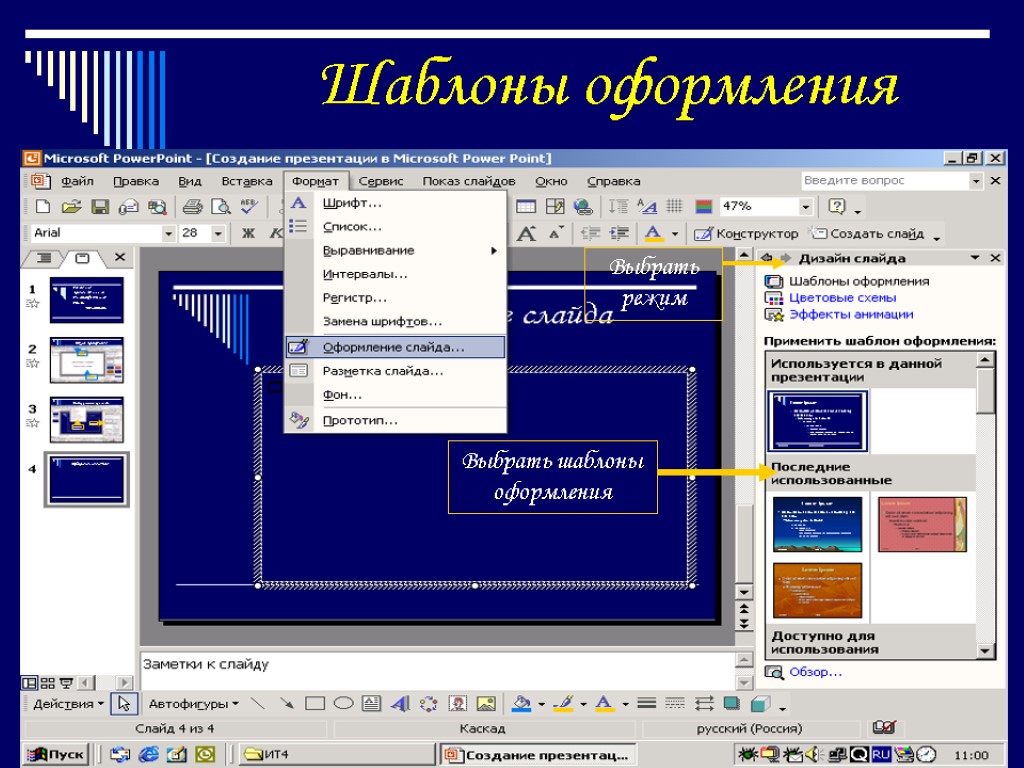Save the presentation with the floppy icon
The image size is (1024, 768).
tap(100, 207)
